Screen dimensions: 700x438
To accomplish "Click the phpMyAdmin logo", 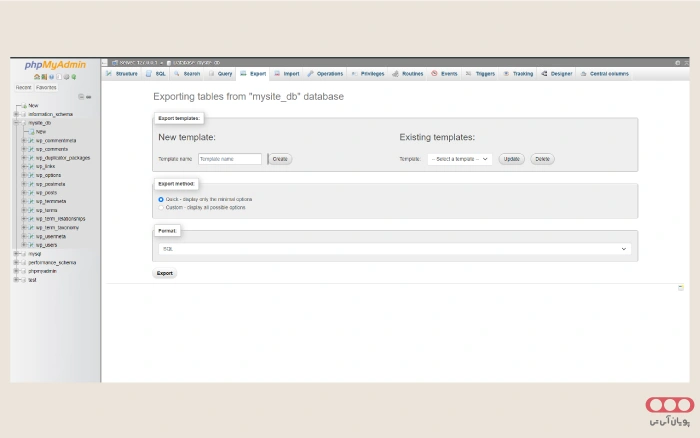I will click(55, 65).
